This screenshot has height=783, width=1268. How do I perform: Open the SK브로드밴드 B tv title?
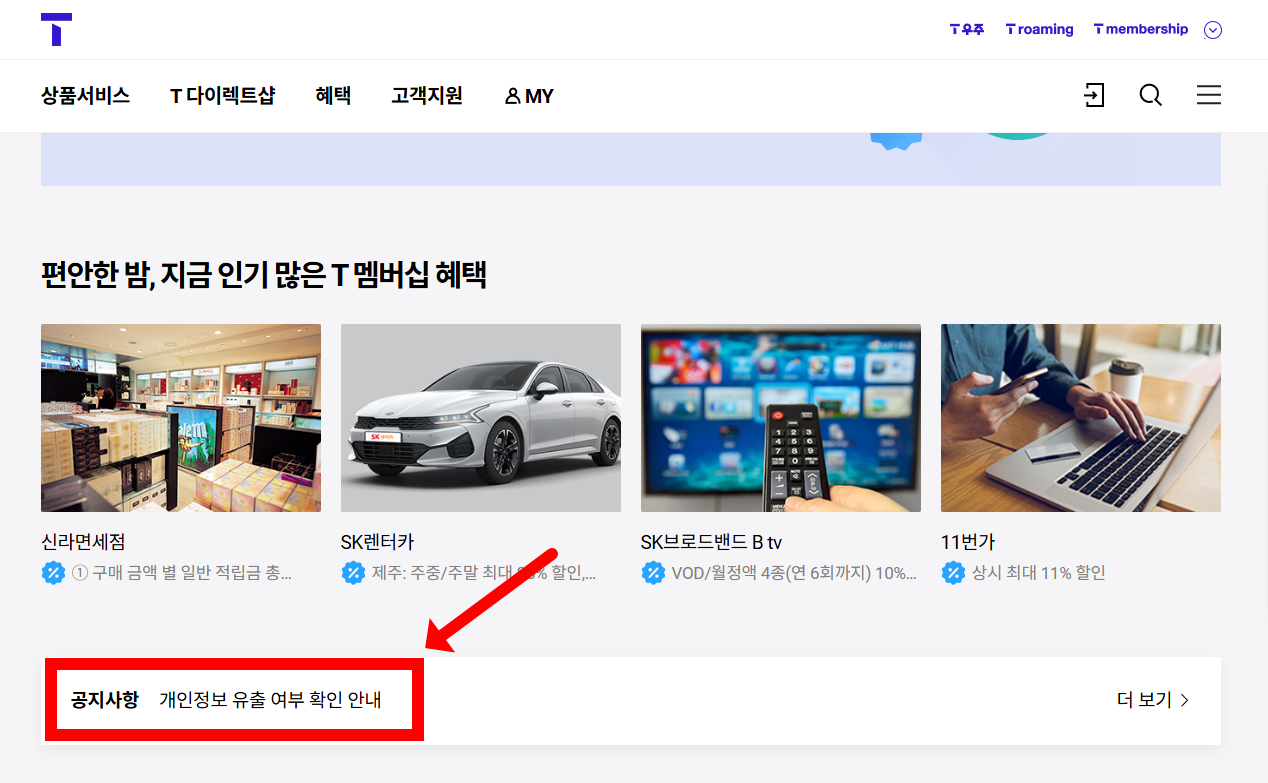coord(710,543)
